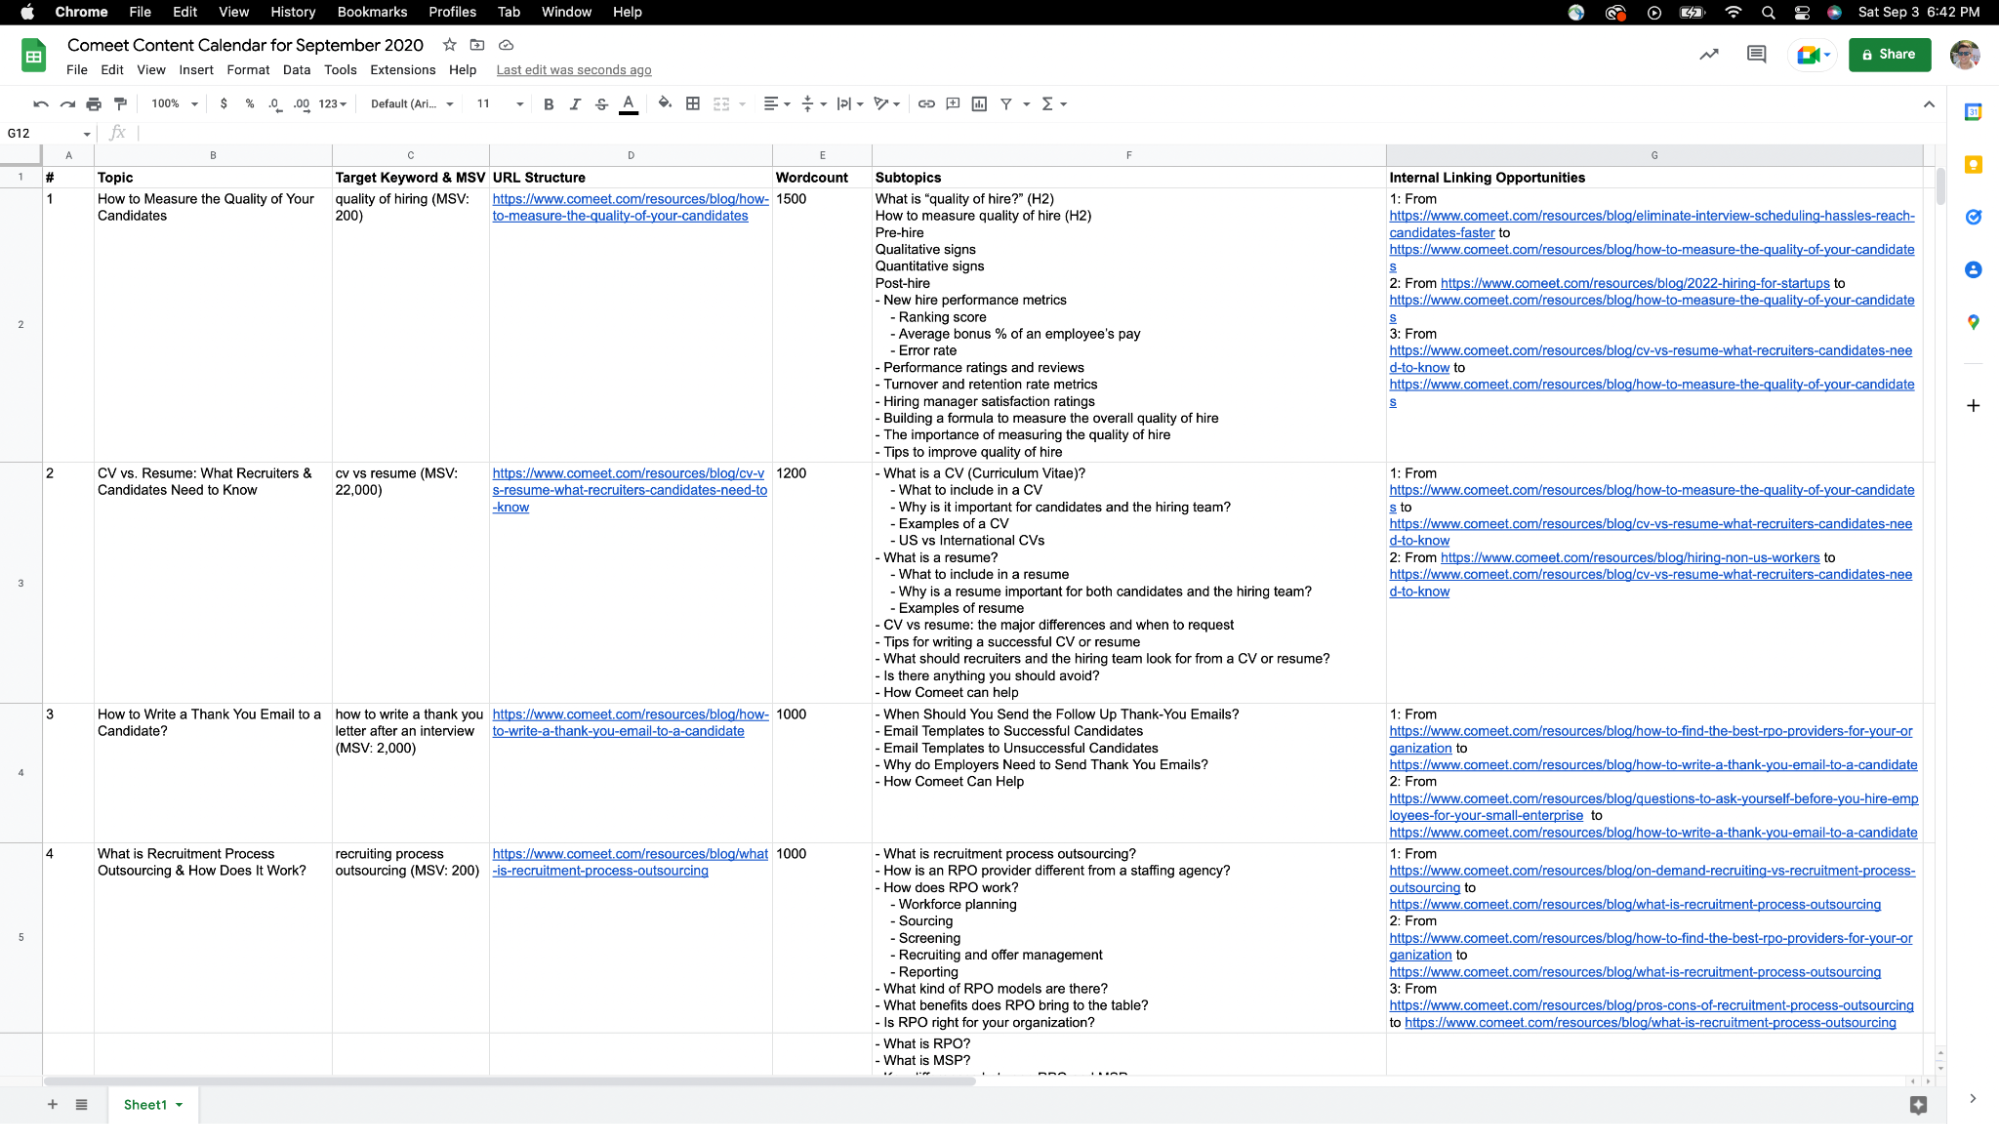Open the Tools menu
The height and width of the screenshot is (1125, 1999).
340,70
